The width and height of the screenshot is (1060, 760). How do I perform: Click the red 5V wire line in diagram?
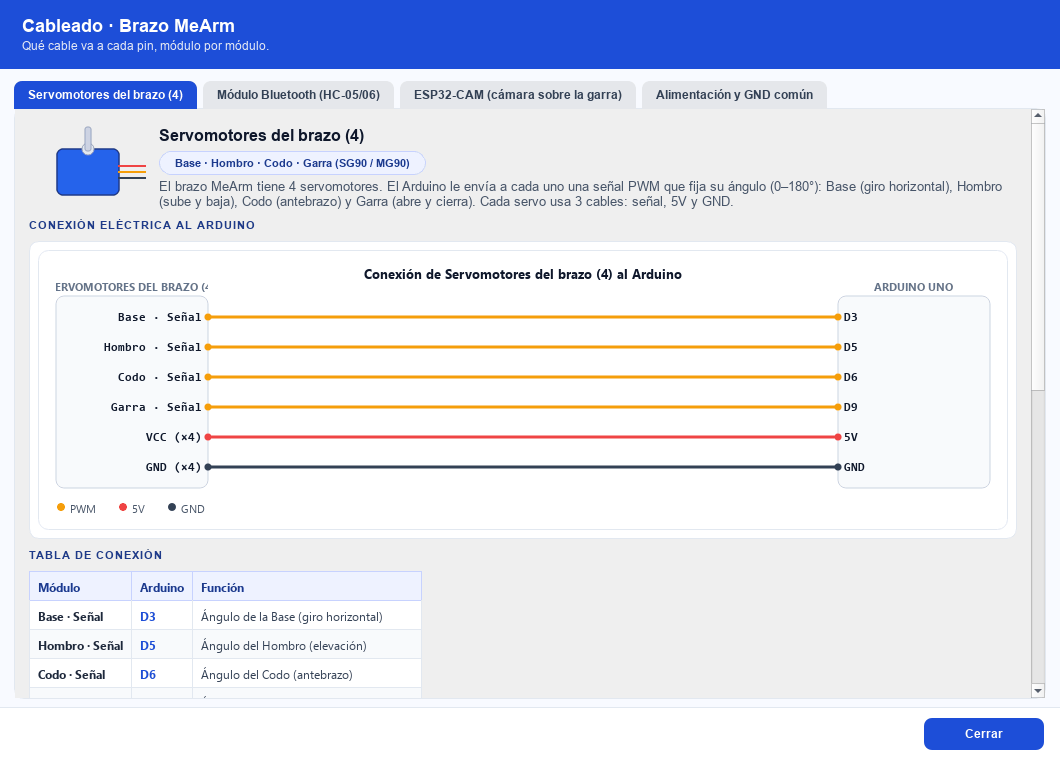pos(523,437)
